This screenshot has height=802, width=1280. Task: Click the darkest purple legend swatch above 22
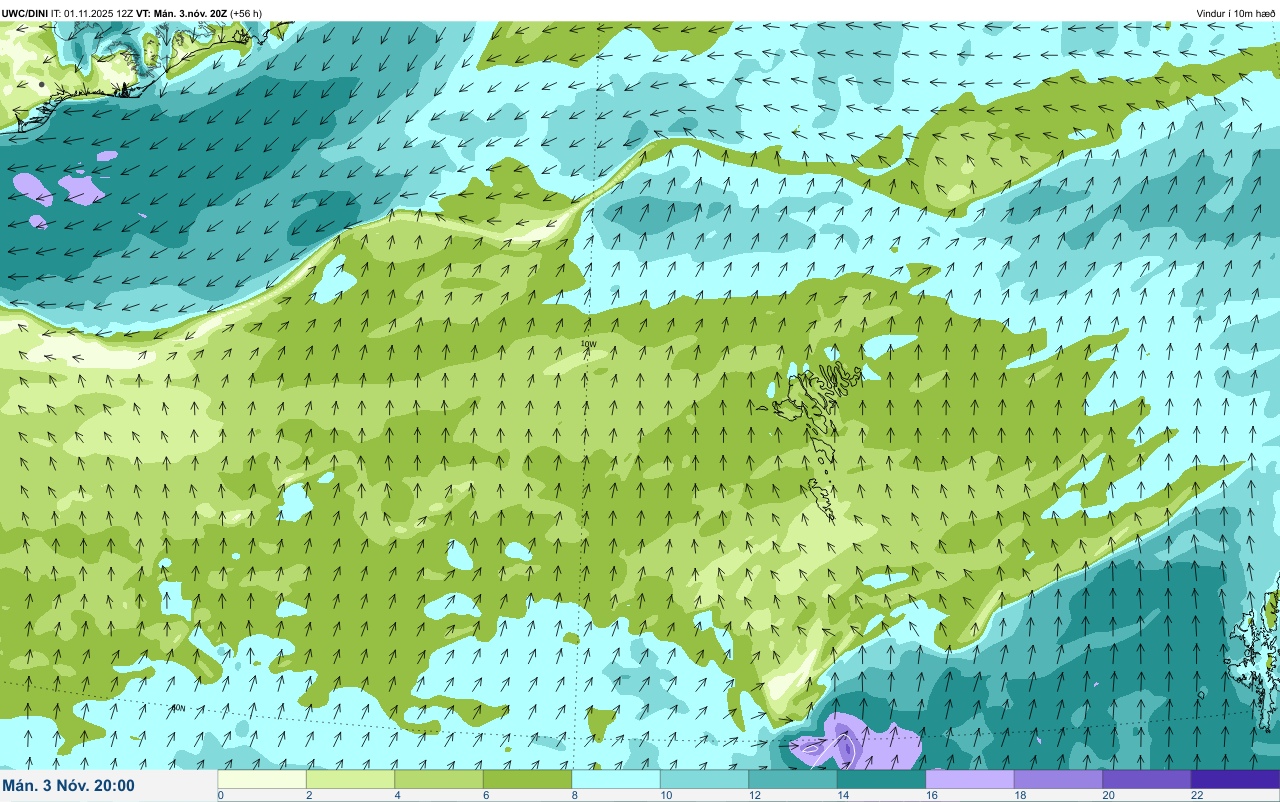[1235, 779]
